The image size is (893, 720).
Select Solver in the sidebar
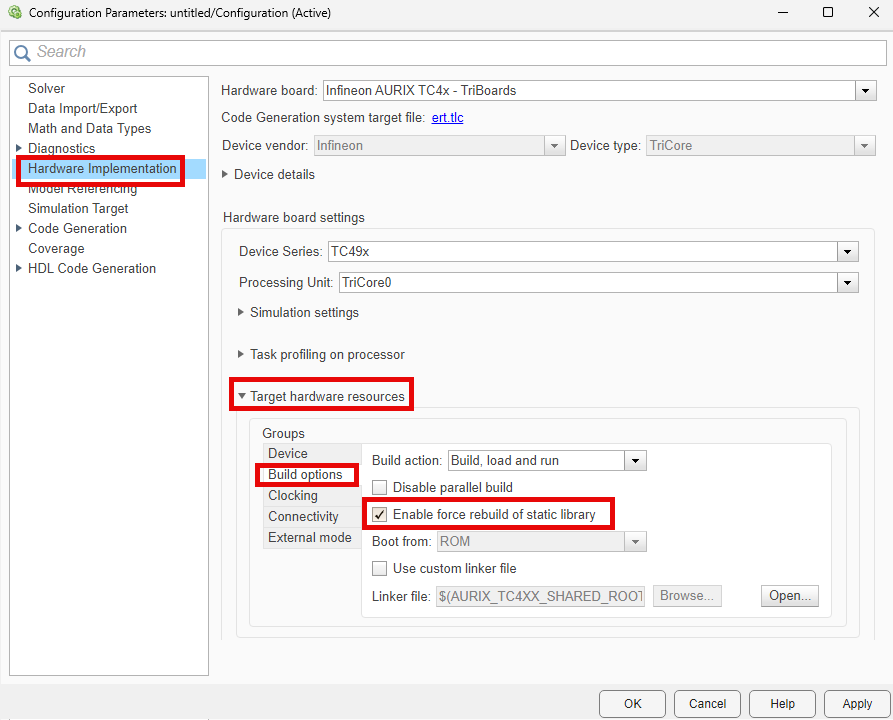click(46, 88)
